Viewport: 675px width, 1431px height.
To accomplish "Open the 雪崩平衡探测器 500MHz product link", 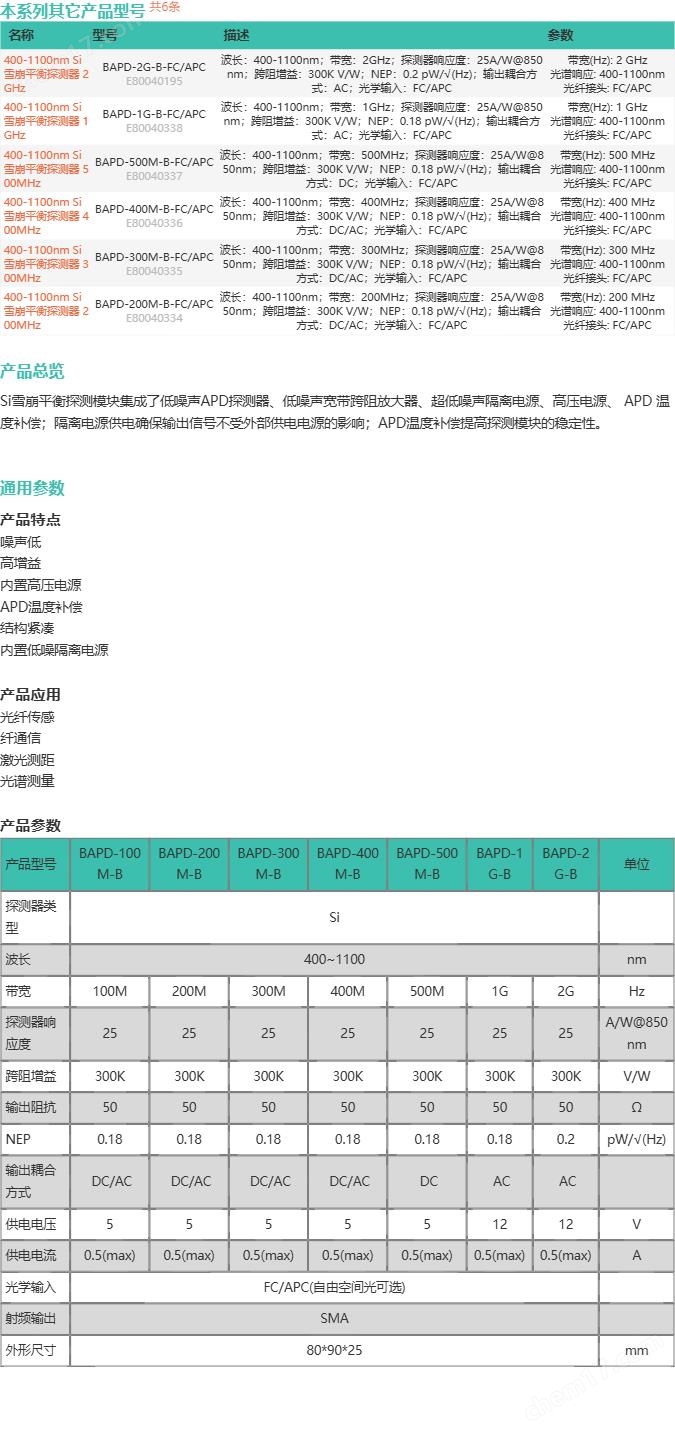I will [x=46, y=169].
